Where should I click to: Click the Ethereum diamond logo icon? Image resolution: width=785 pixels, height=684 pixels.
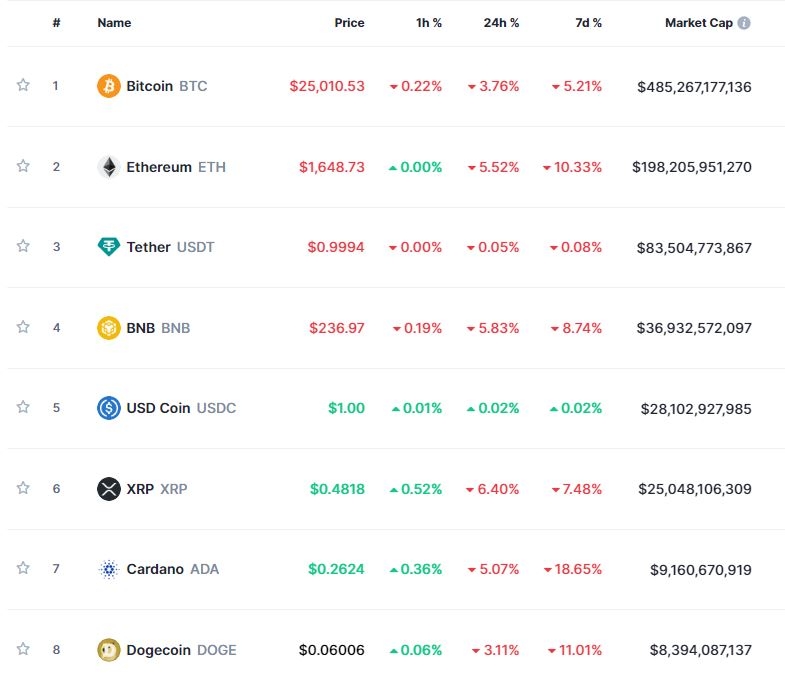pyautogui.click(x=108, y=167)
